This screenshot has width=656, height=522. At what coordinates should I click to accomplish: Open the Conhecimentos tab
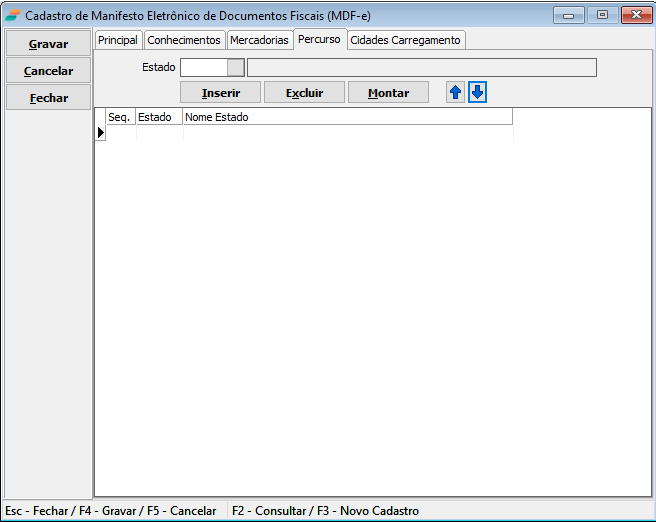tap(184, 40)
